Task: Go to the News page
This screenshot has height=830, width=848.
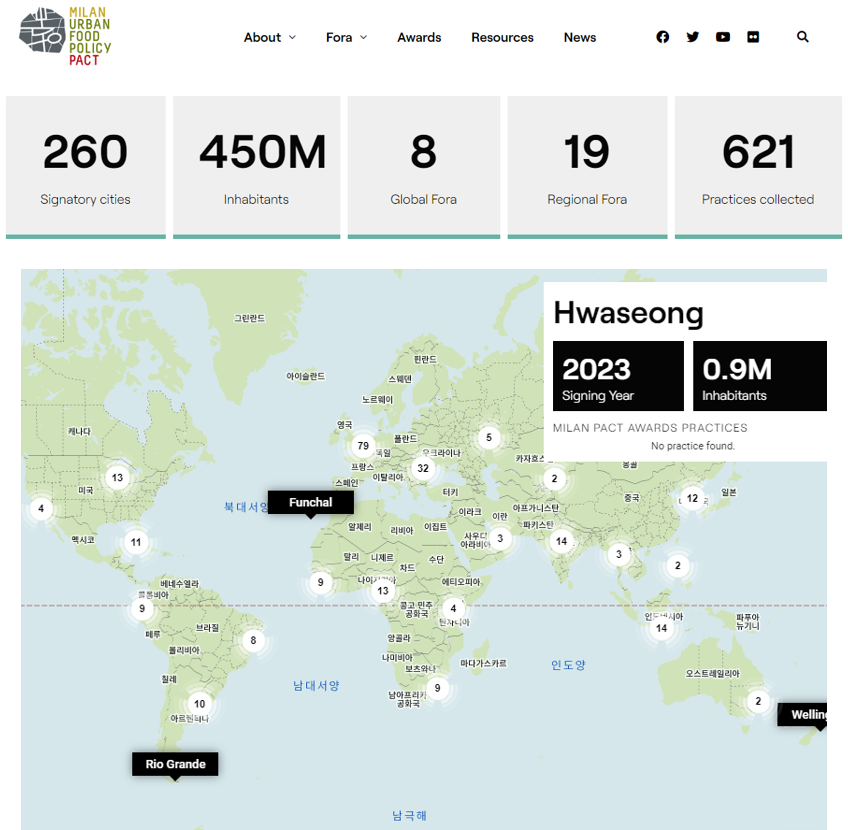Action: pos(579,37)
